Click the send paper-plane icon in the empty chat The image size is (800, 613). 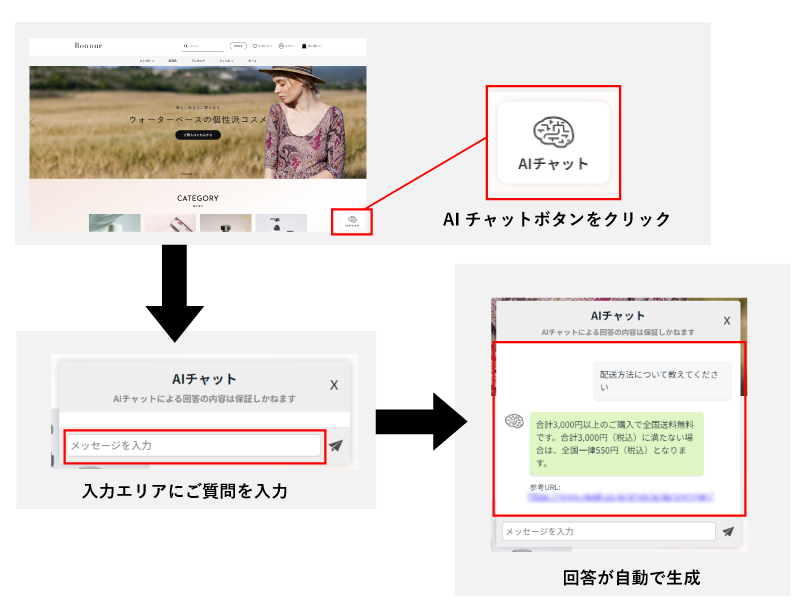[335, 446]
